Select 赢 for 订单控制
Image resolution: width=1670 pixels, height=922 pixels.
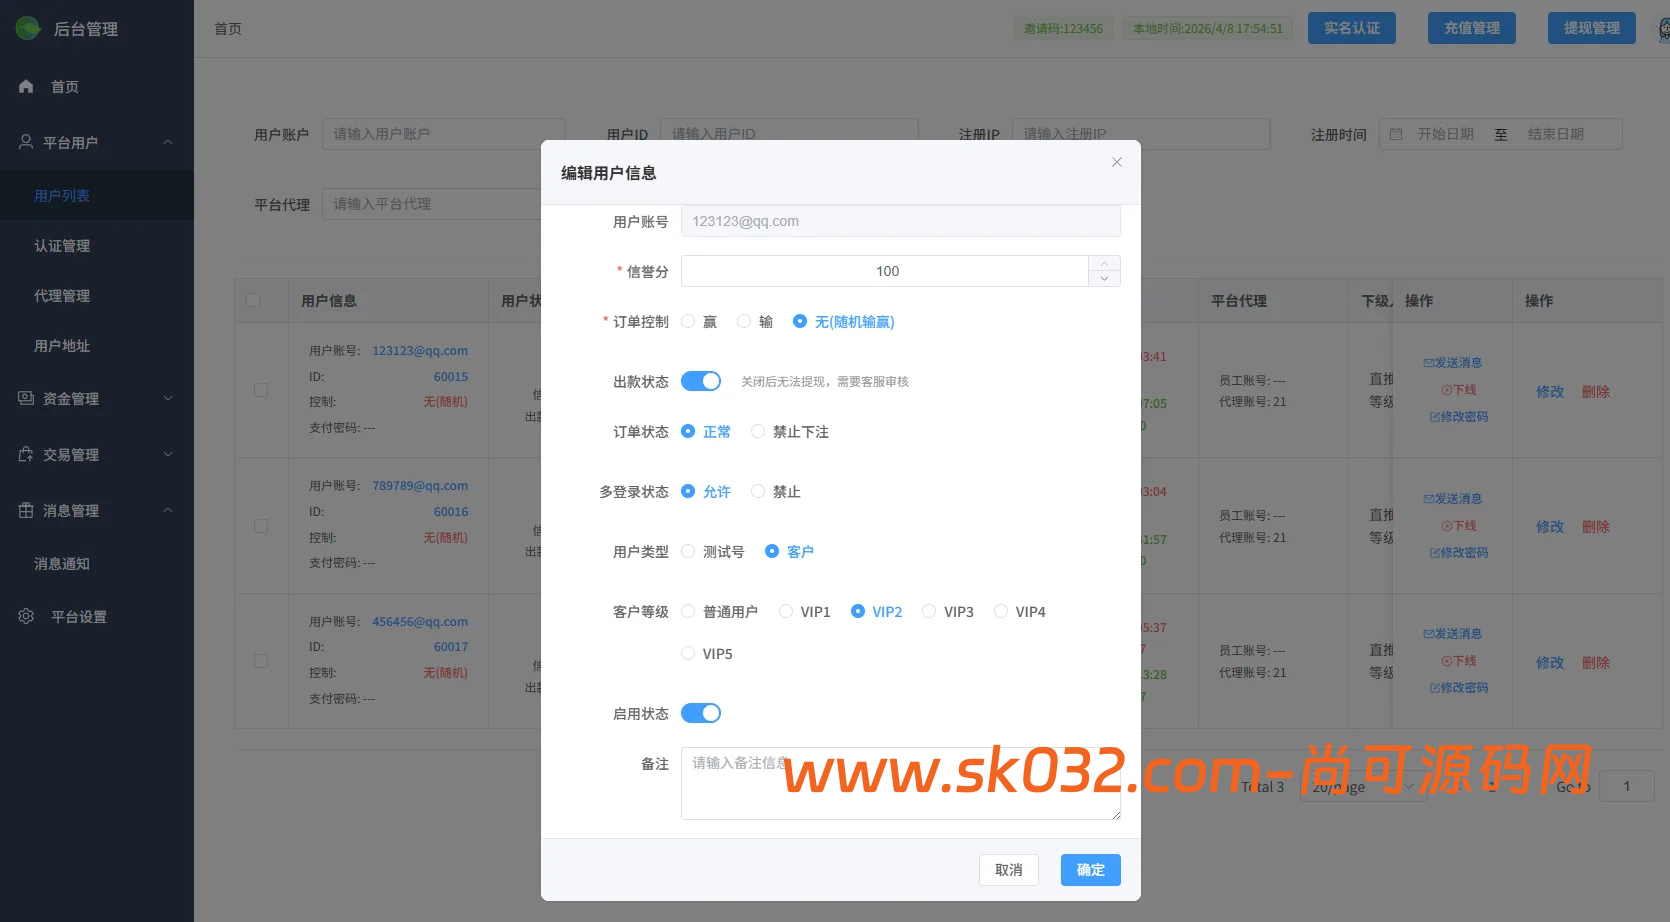(x=699, y=321)
